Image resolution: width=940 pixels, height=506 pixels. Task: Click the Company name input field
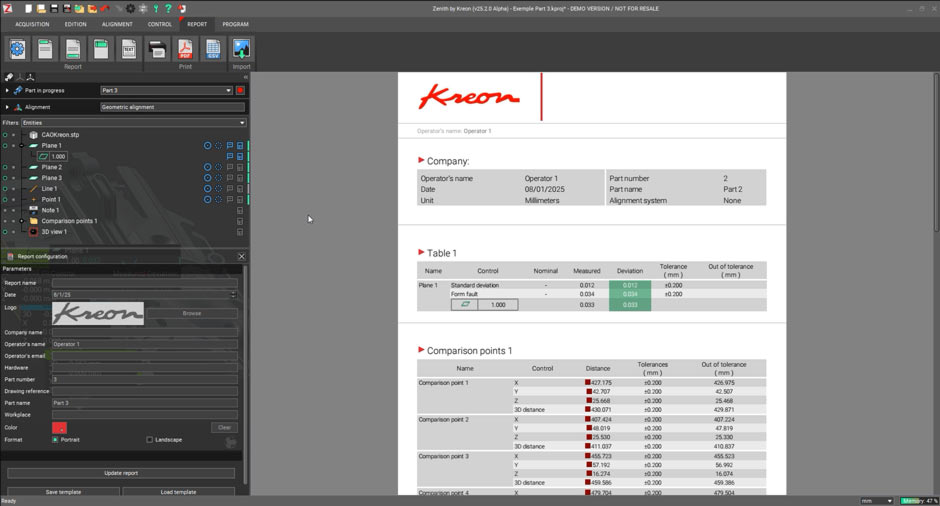coord(144,332)
